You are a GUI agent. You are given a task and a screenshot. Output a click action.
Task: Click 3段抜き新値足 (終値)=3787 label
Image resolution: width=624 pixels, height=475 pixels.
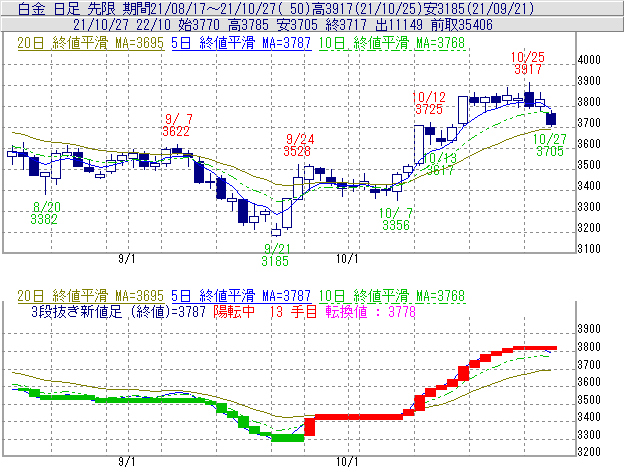point(119,311)
